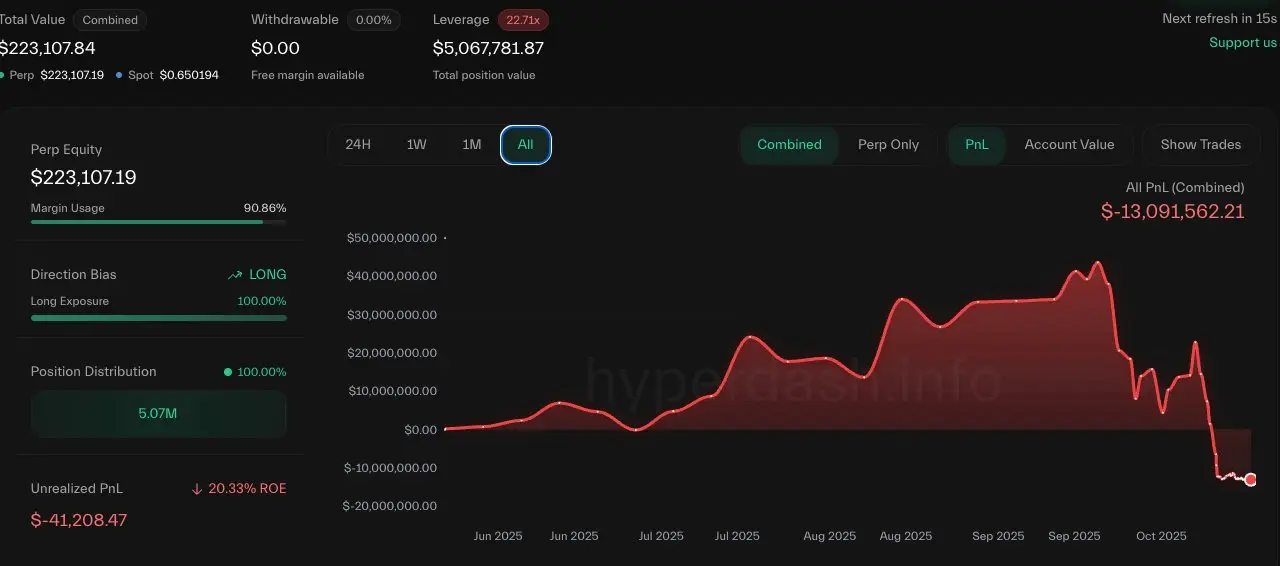Click the total position value $5,067,781.87
Screen dimensions: 1280x566
(488, 47)
